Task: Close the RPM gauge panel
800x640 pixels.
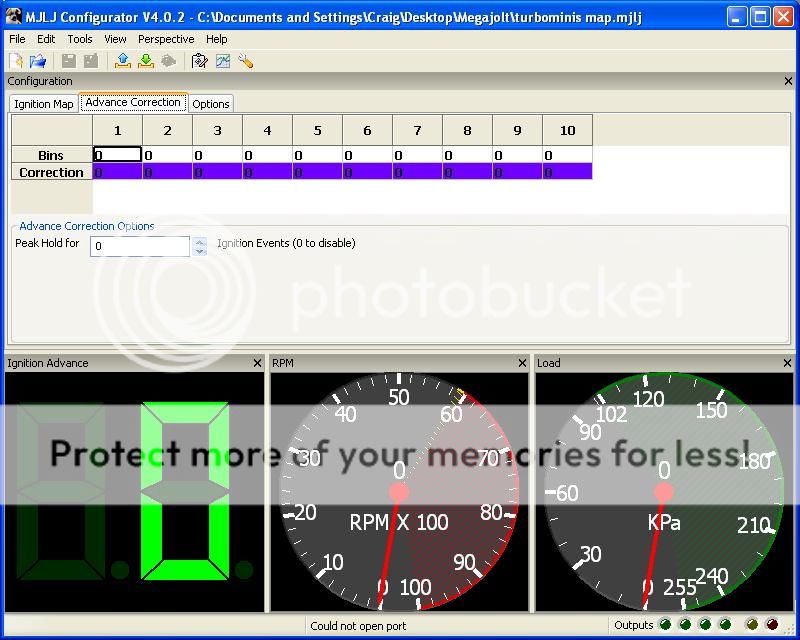Action: coord(522,363)
